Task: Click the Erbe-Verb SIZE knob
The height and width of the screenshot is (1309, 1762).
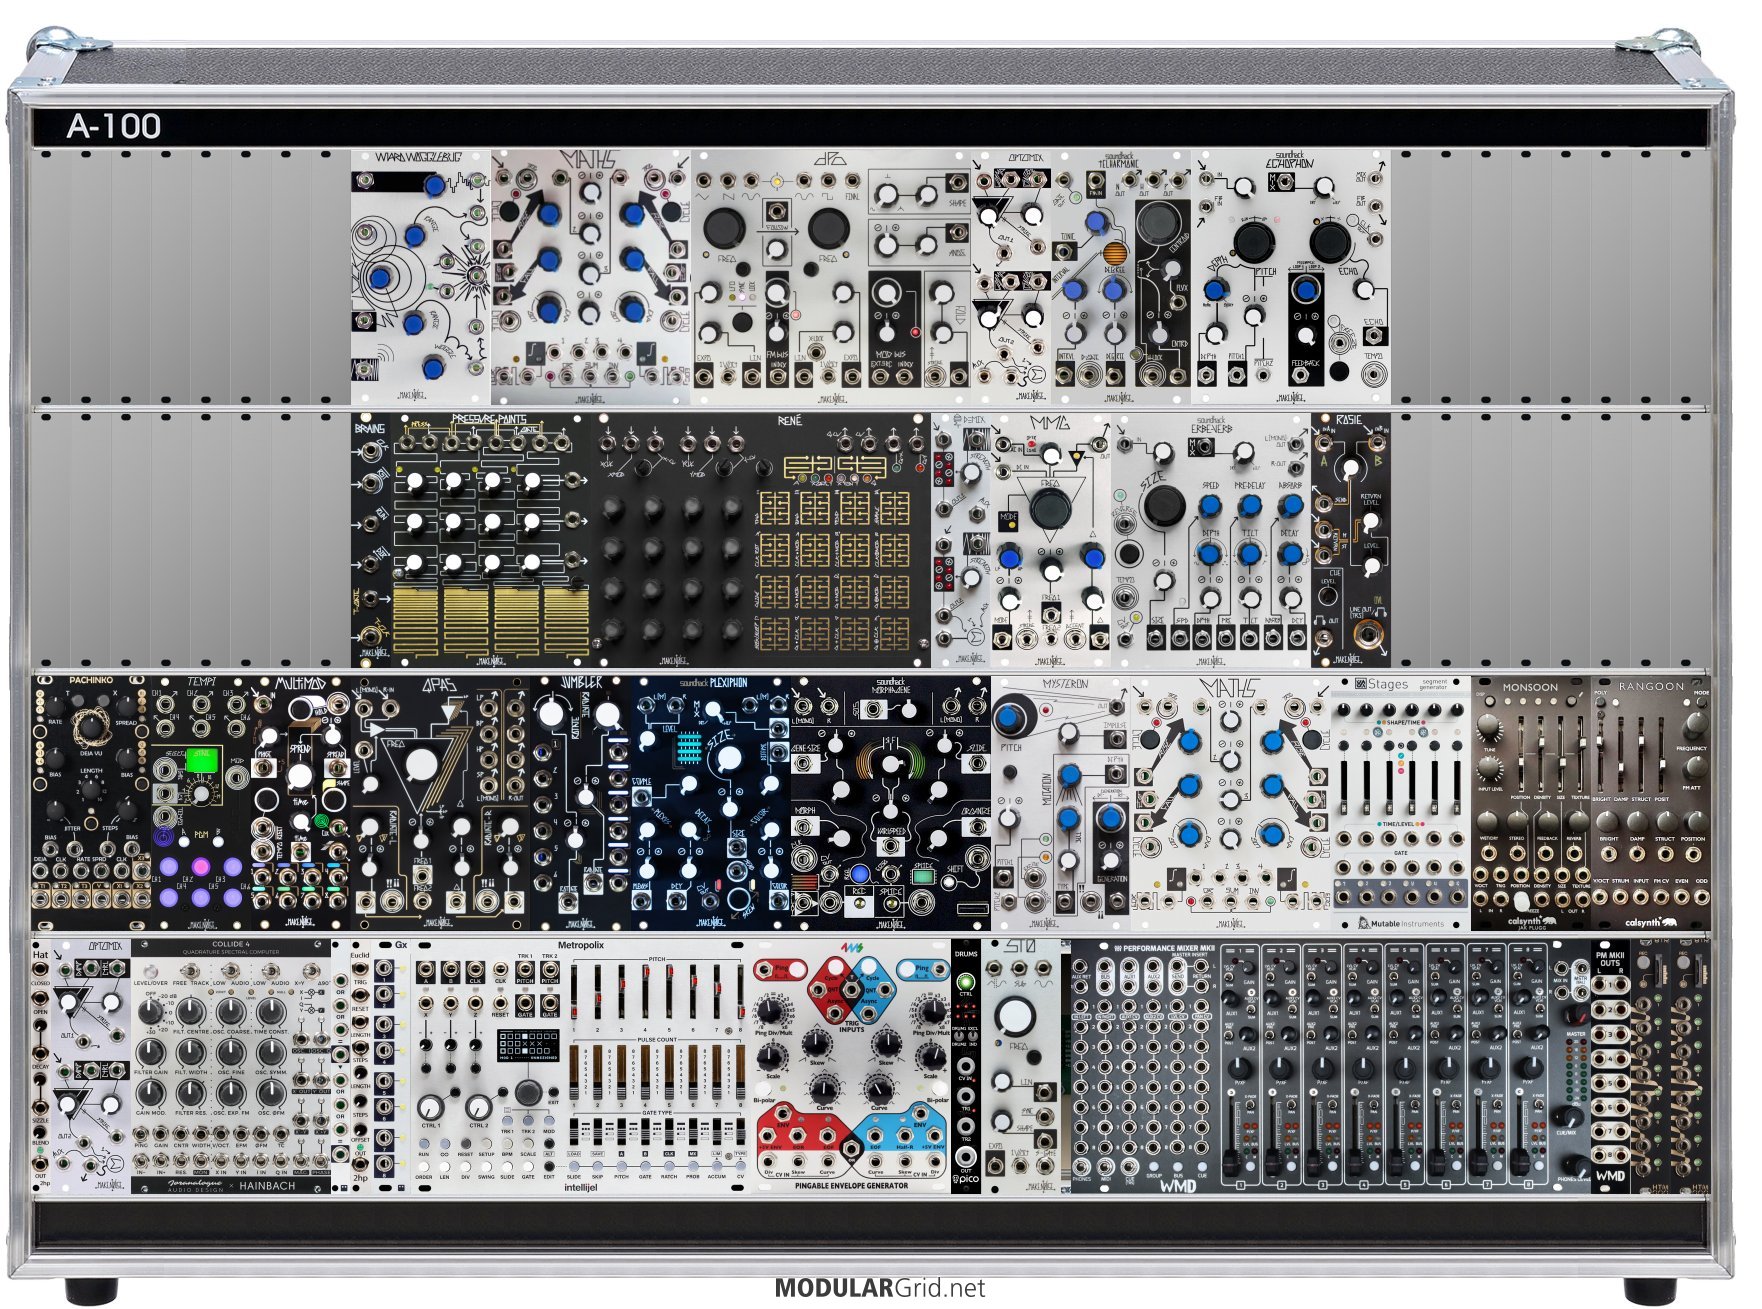Action: click(1163, 506)
